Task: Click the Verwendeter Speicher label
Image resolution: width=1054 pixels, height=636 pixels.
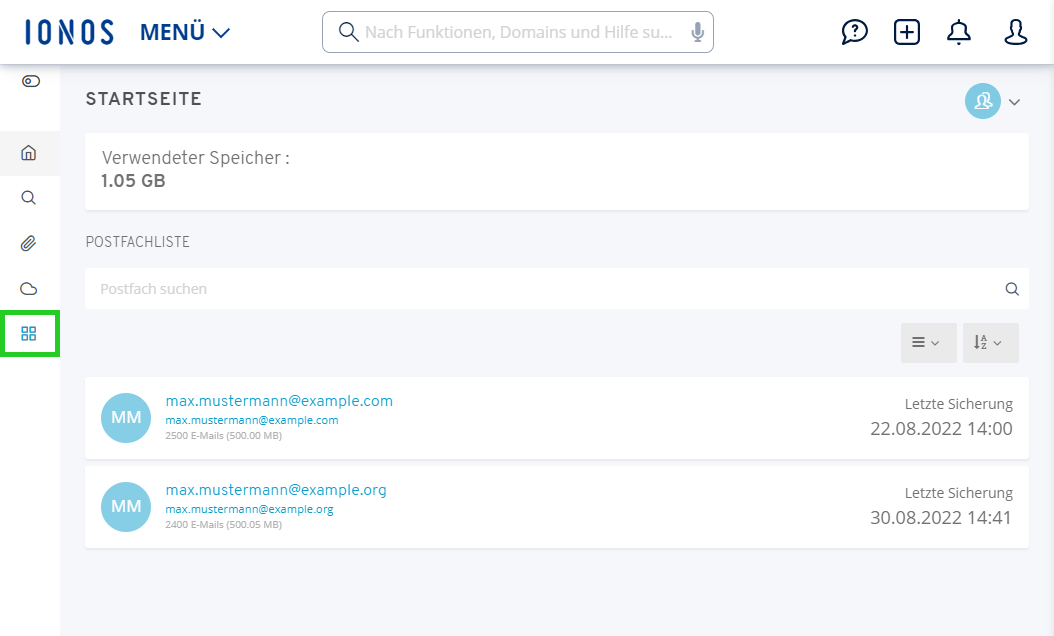Action: click(x=196, y=157)
